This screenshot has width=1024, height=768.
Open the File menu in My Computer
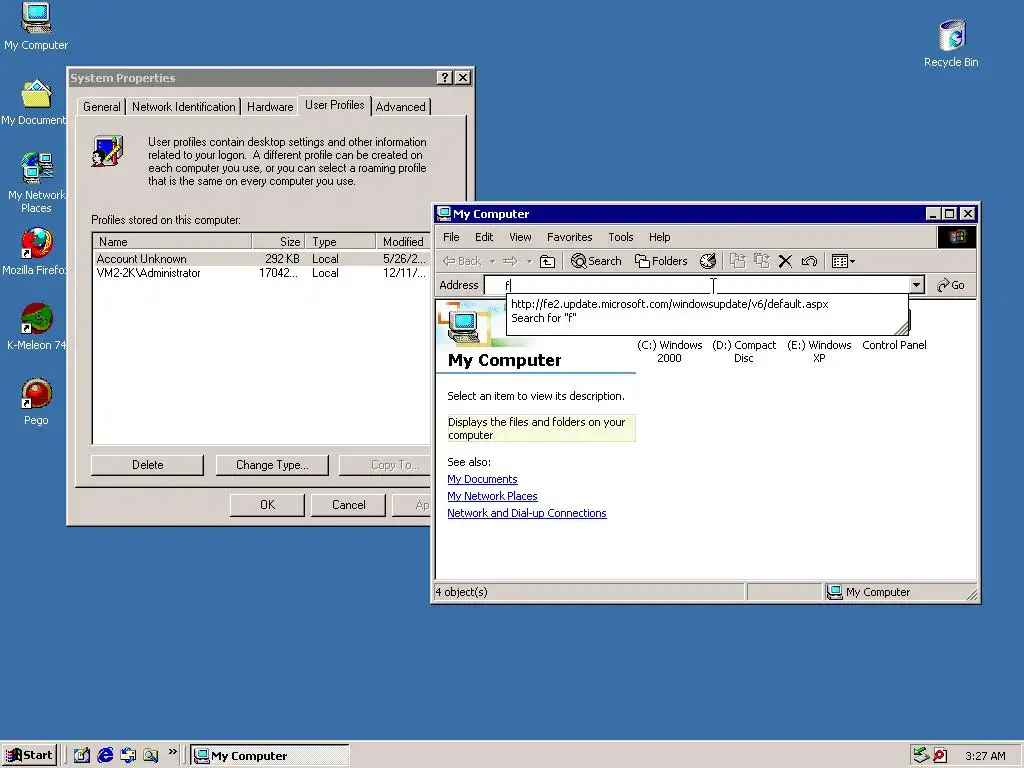pos(451,237)
